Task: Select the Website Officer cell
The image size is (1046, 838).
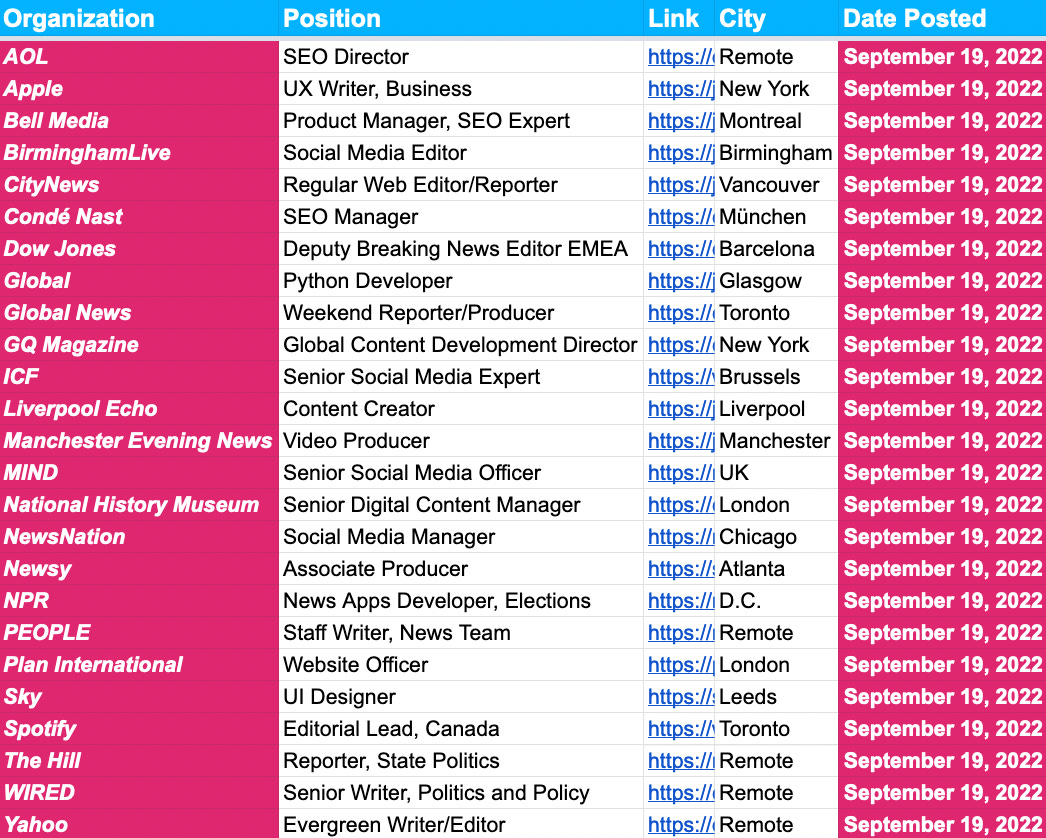Action: coord(461,665)
